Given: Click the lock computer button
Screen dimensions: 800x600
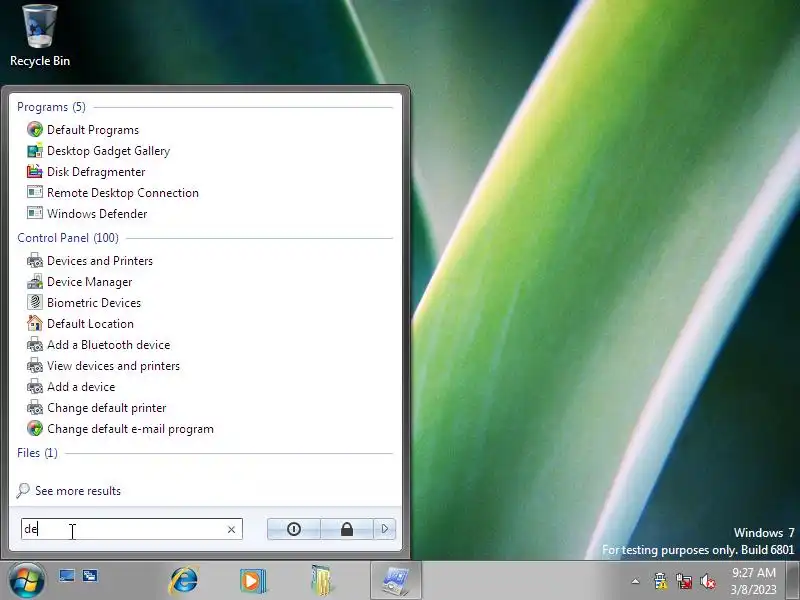Looking at the screenshot, I should pyautogui.click(x=347, y=529).
